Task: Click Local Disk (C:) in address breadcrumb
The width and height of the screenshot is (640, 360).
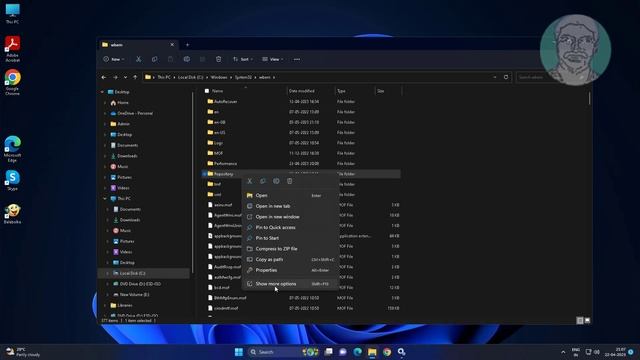Action: pos(190,77)
